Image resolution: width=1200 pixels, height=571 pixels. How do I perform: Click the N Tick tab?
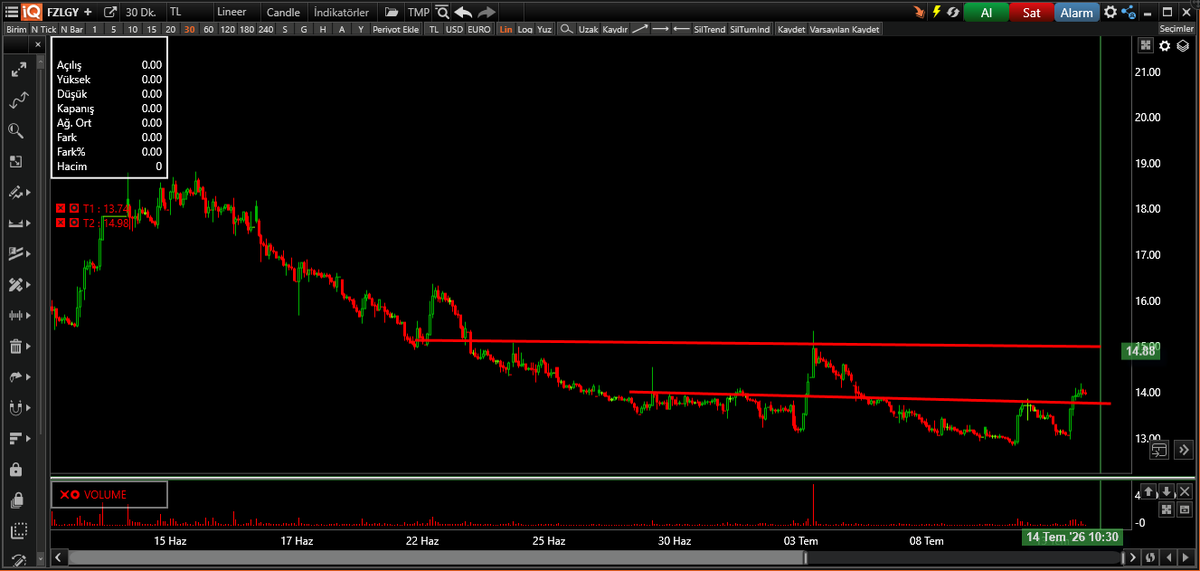tap(43, 30)
